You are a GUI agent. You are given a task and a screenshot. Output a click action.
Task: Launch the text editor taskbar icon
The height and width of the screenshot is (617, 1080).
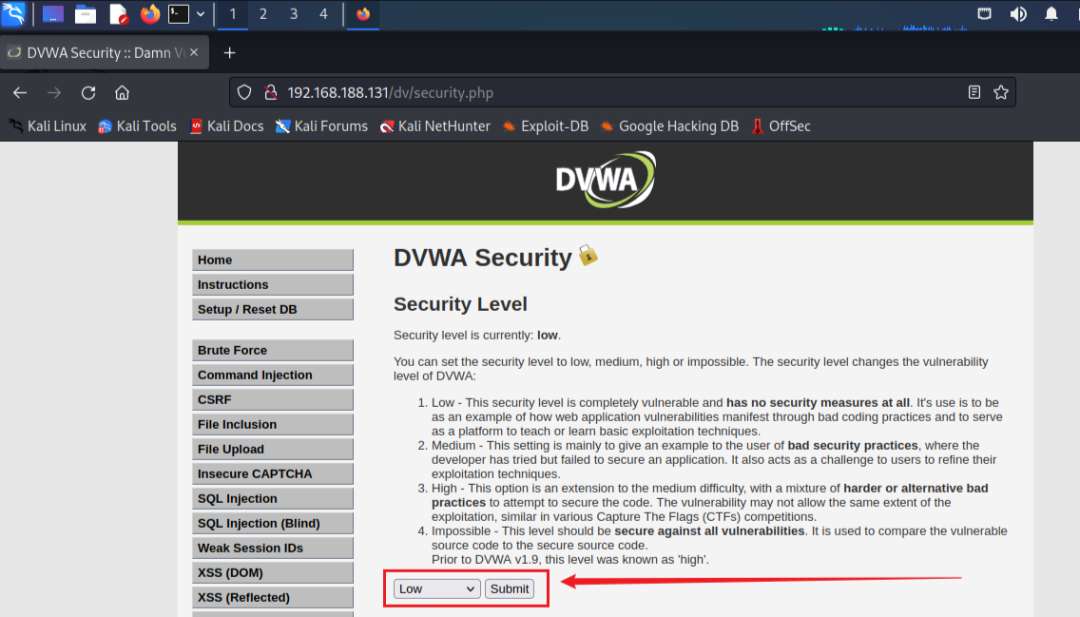(x=118, y=14)
